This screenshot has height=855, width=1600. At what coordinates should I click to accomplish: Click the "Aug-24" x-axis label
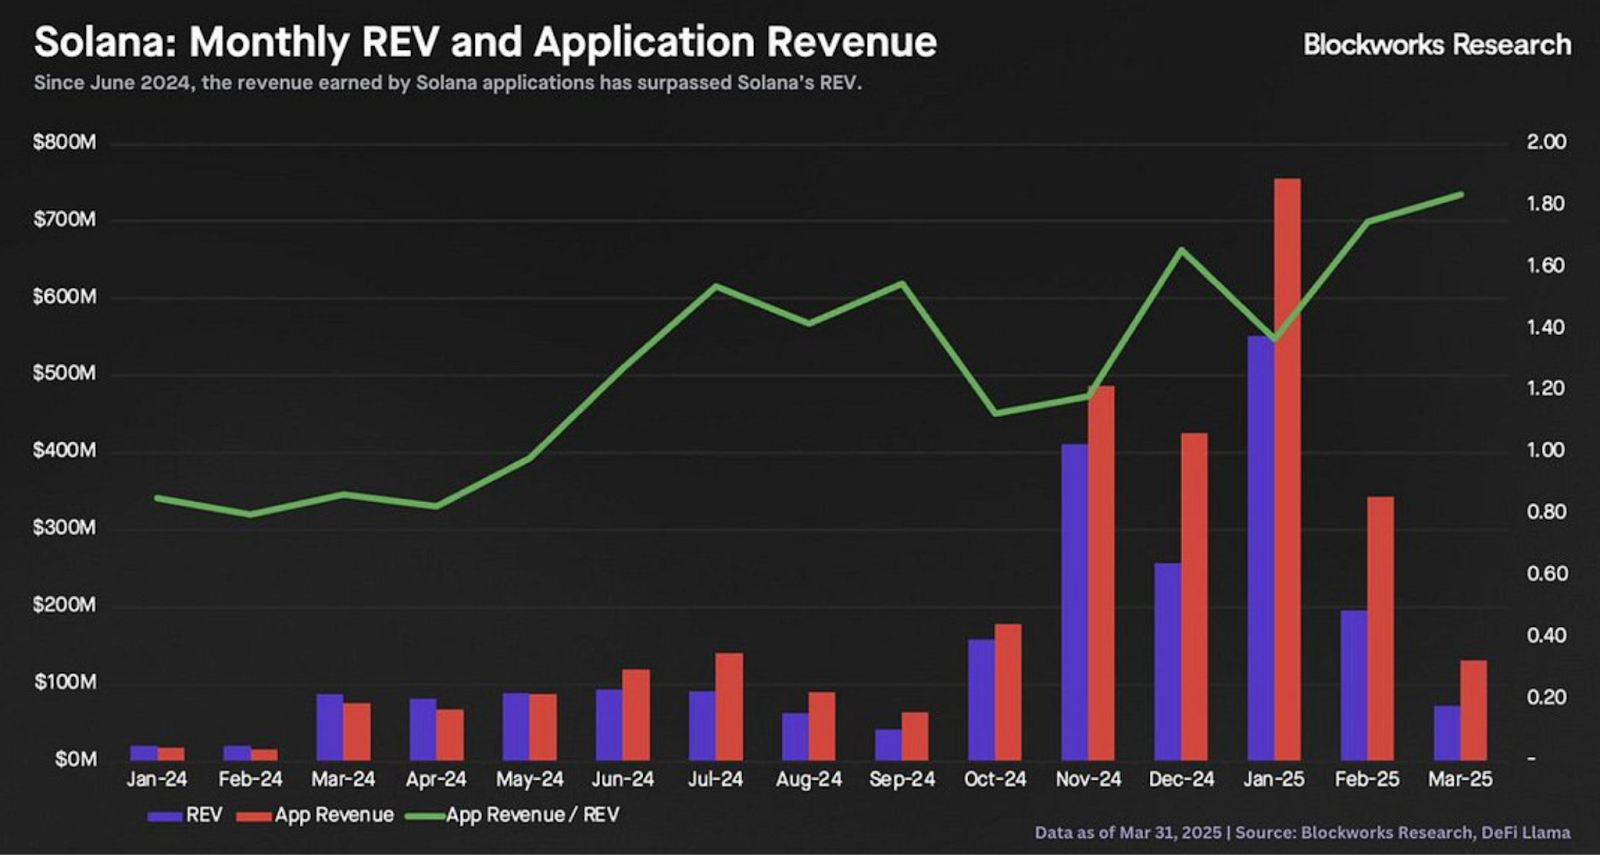coord(808,779)
